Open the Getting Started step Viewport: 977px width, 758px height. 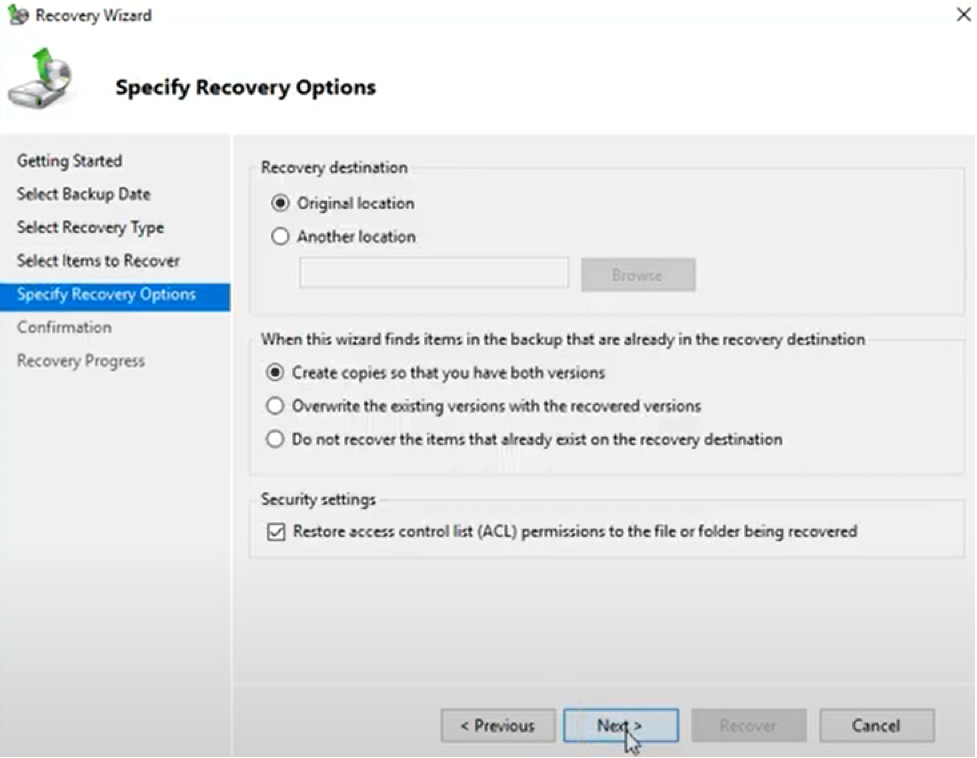click(x=70, y=161)
